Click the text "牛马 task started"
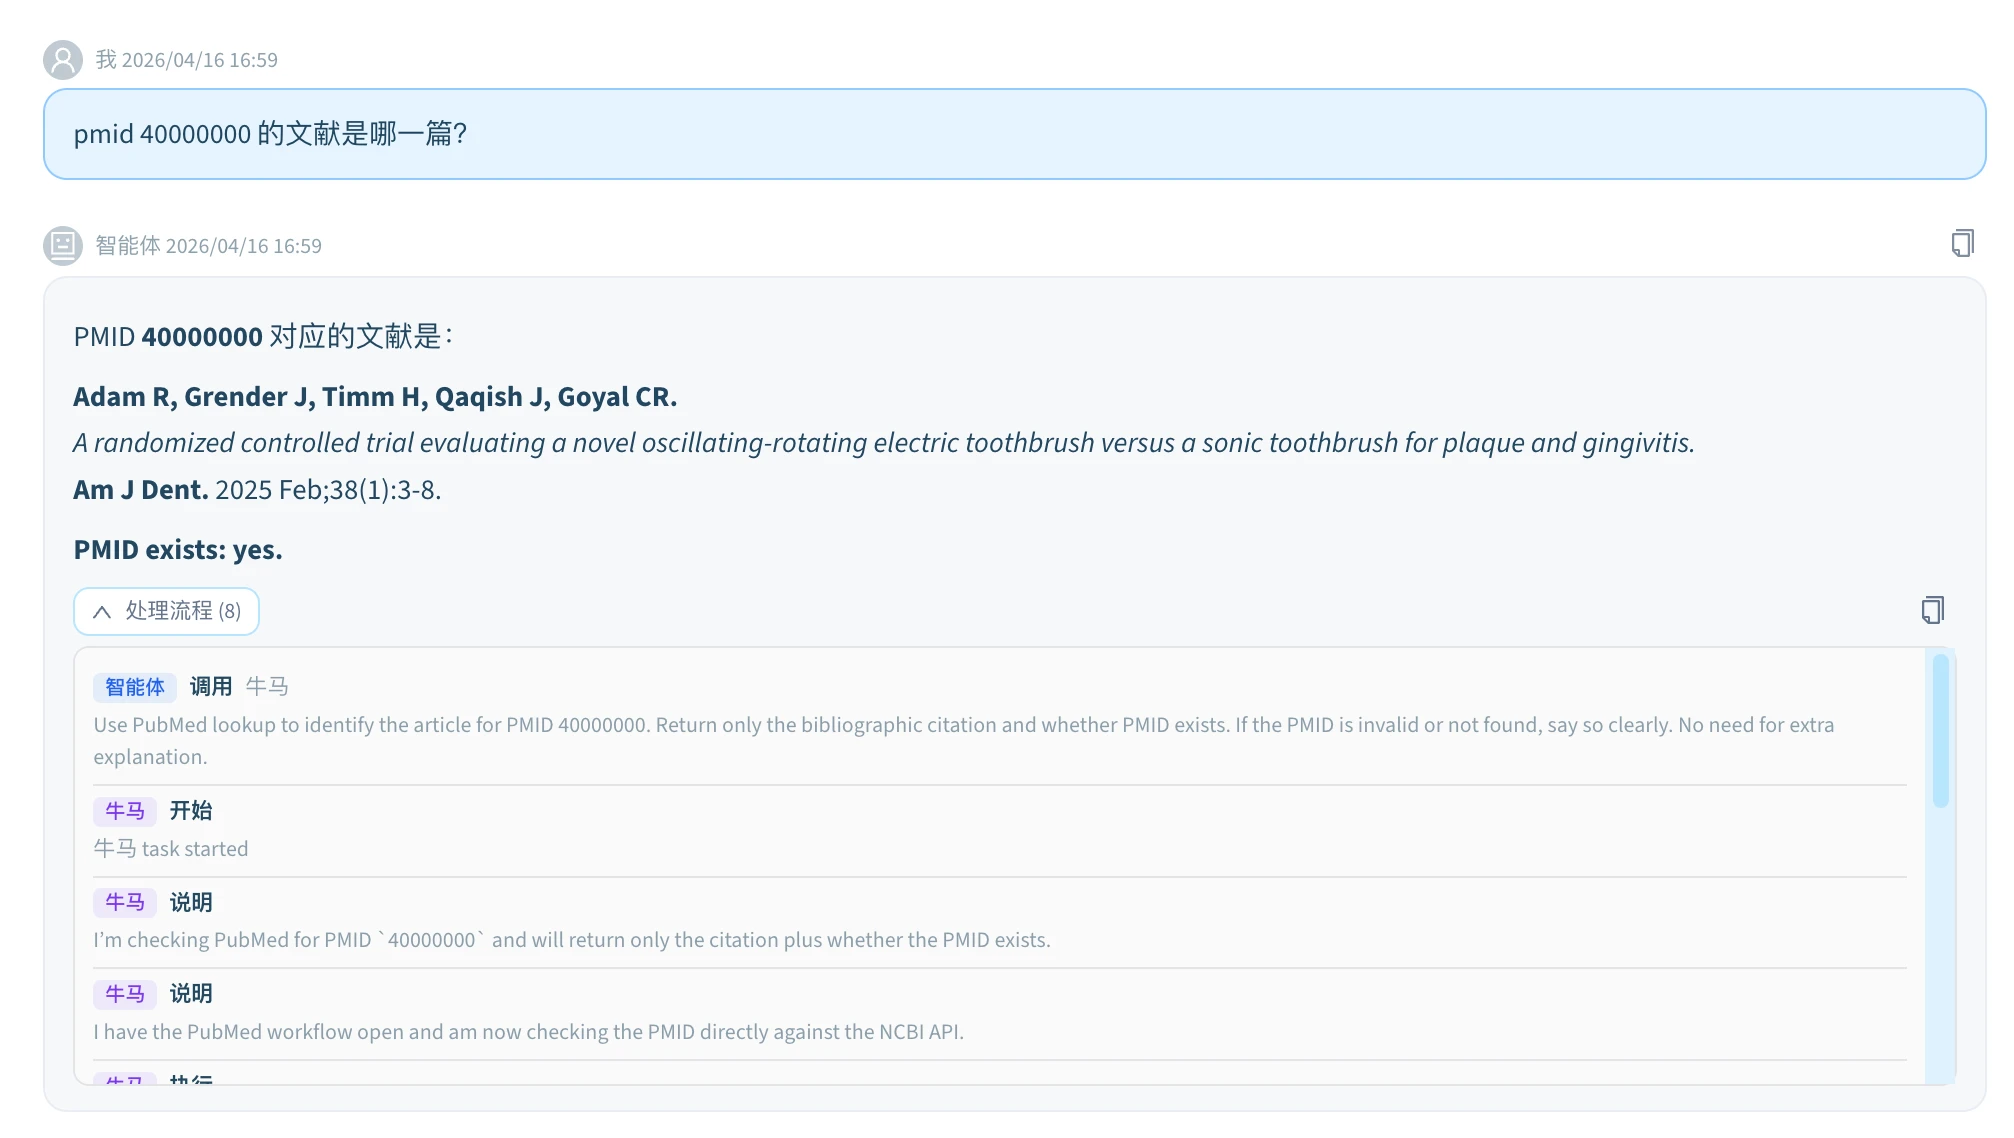 (171, 849)
